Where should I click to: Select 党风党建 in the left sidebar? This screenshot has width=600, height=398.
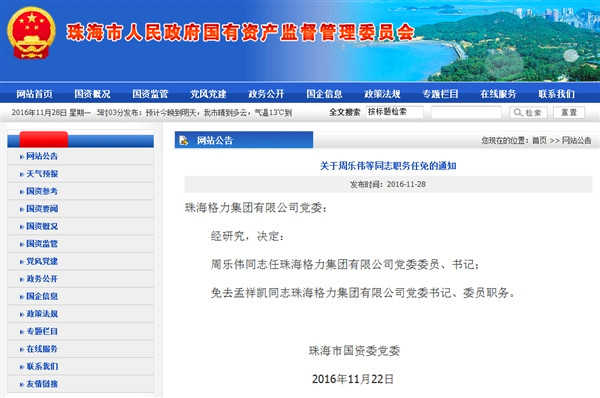coord(42,261)
